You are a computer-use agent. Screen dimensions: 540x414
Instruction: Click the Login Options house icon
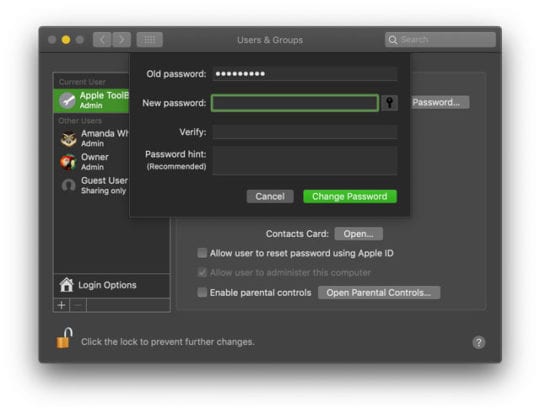click(x=66, y=285)
